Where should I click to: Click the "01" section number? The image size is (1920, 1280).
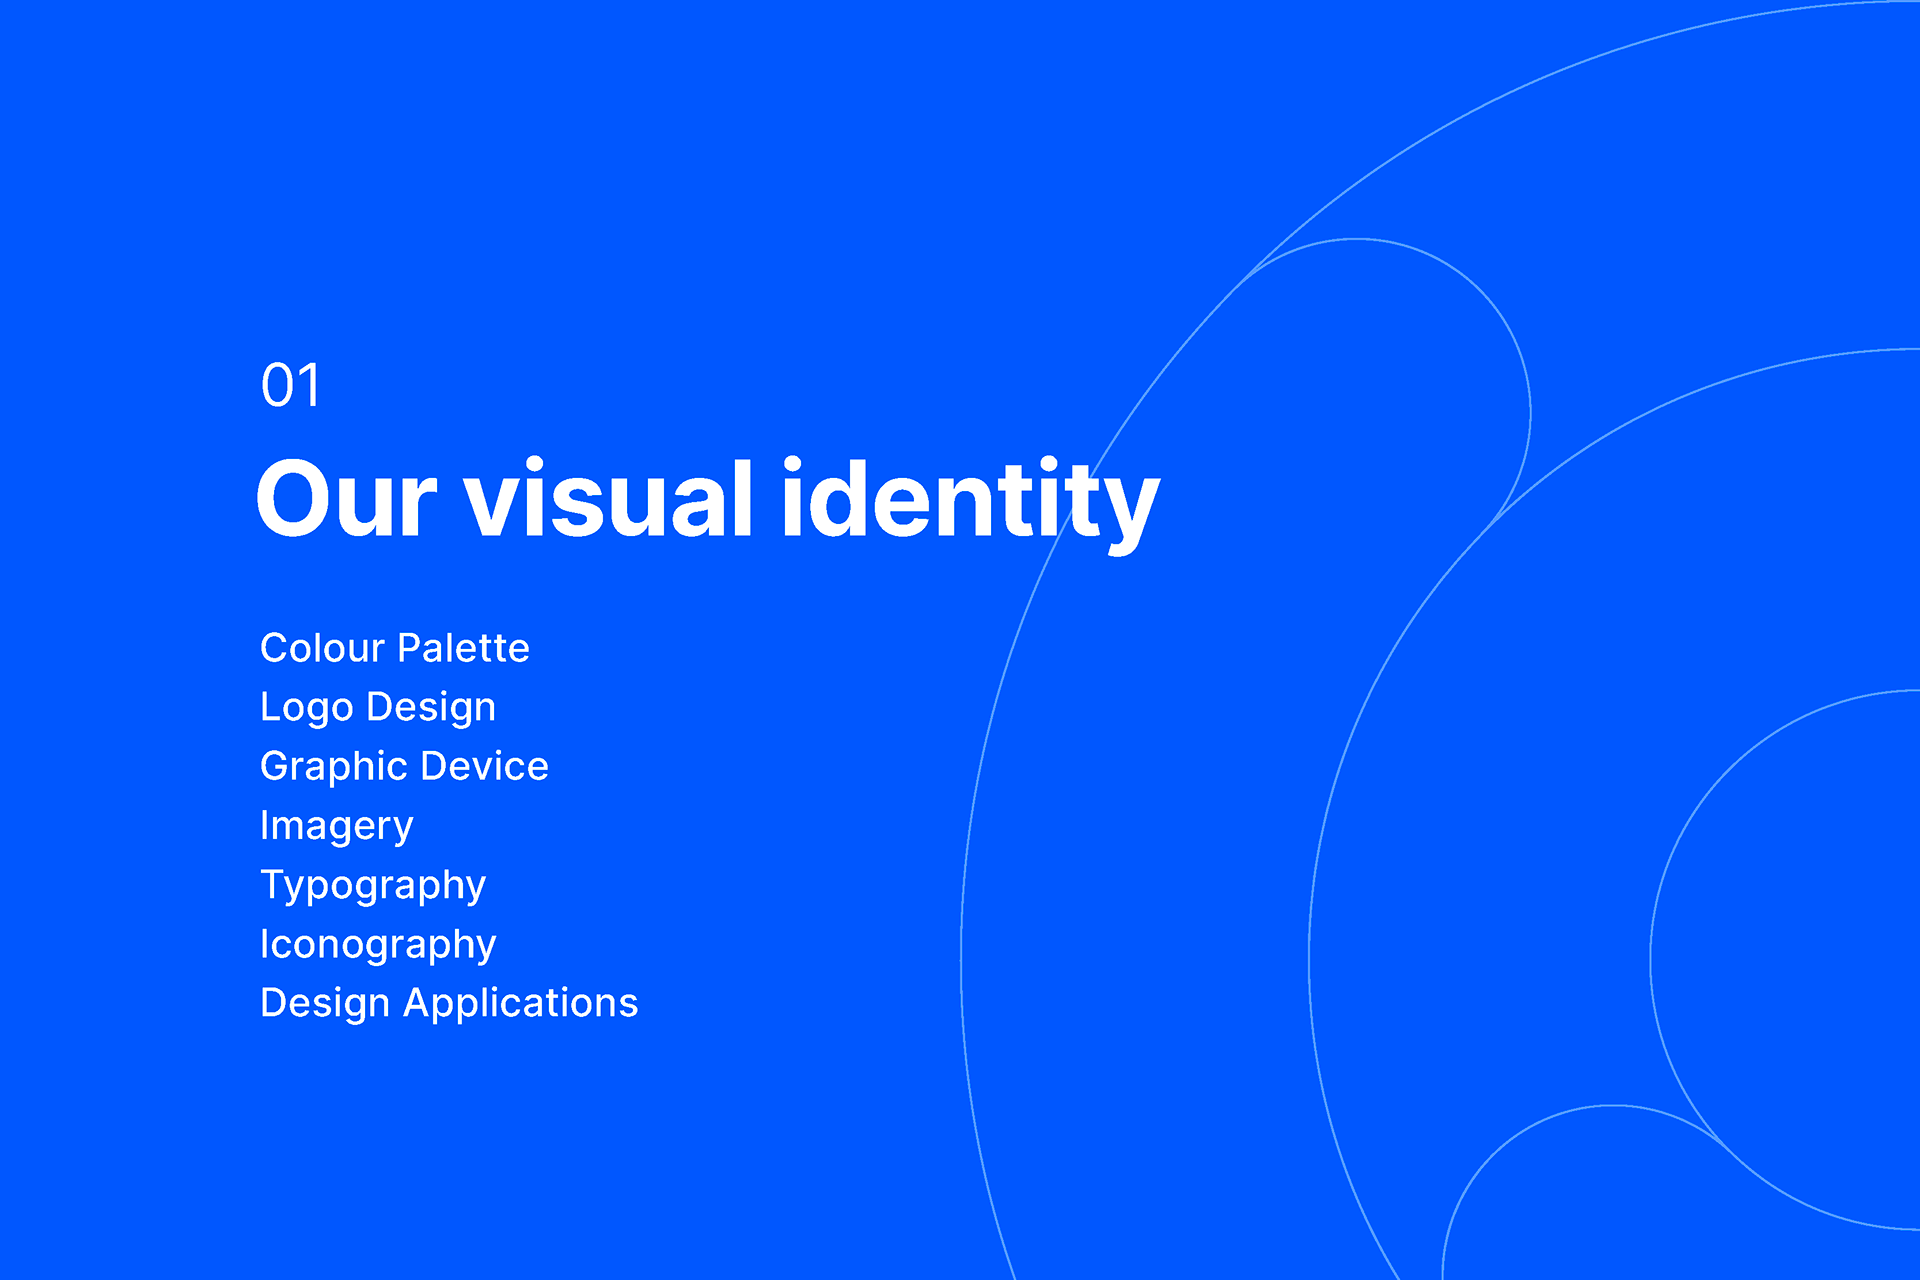(x=290, y=386)
